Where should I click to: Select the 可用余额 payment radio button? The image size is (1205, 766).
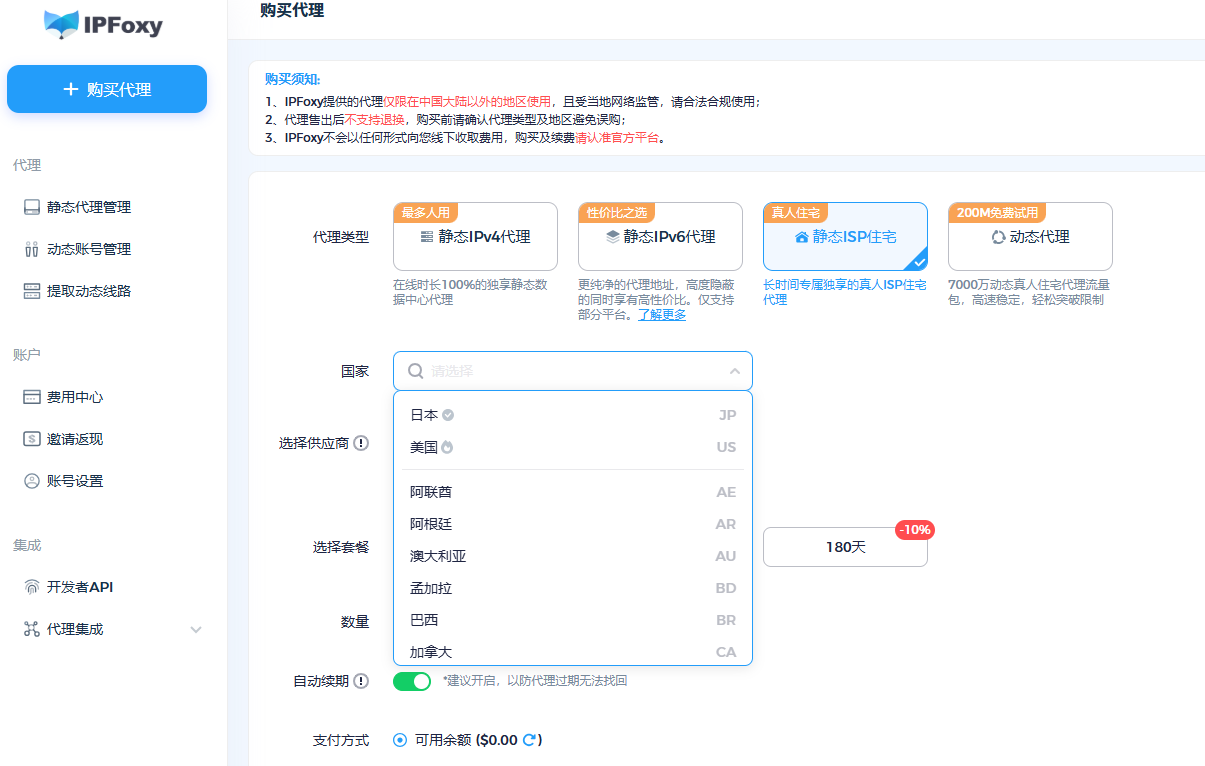pyautogui.click(x=400, y=740)
